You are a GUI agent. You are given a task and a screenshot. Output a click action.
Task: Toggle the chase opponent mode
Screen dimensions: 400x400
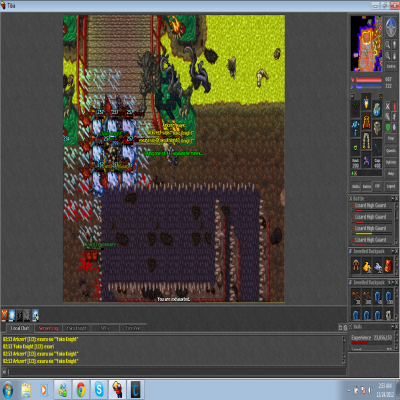(394, 117)
